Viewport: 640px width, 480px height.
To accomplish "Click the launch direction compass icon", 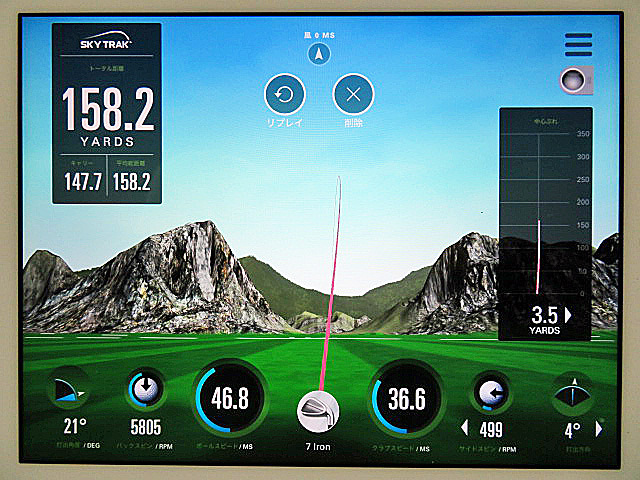I will [x=573, y=394].
